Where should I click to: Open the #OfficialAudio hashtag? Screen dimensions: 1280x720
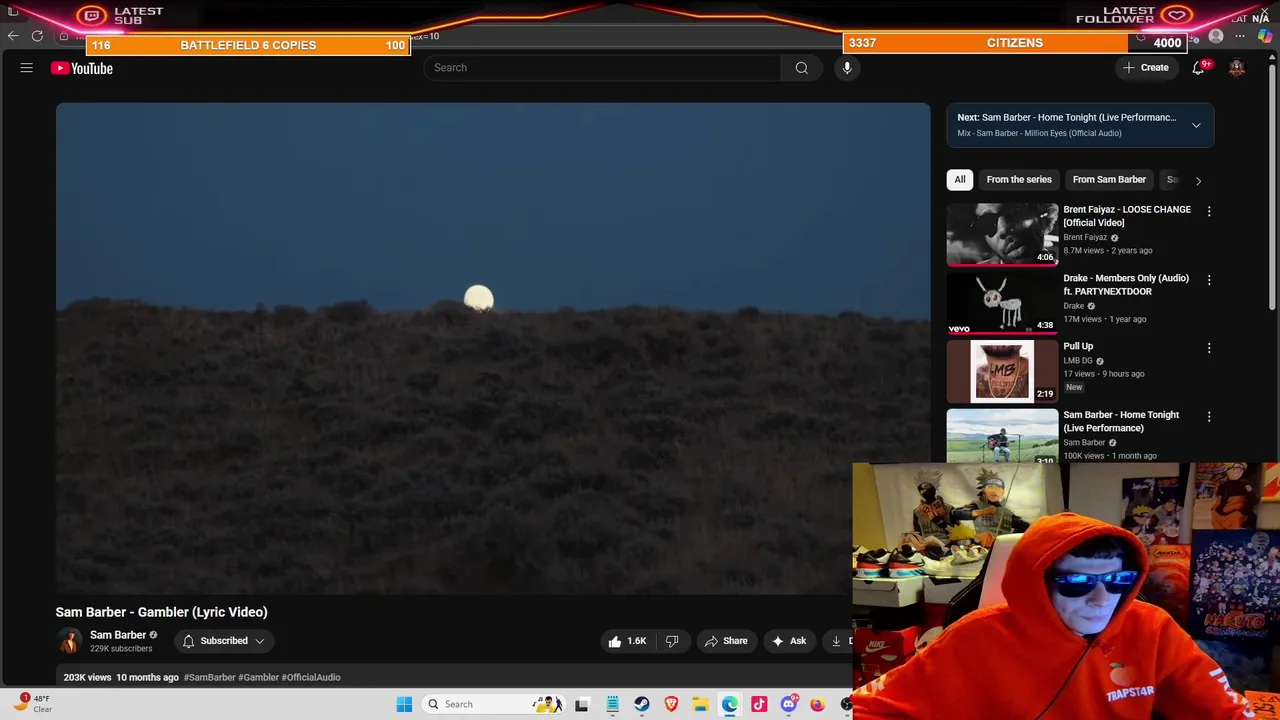pos(311,677)
